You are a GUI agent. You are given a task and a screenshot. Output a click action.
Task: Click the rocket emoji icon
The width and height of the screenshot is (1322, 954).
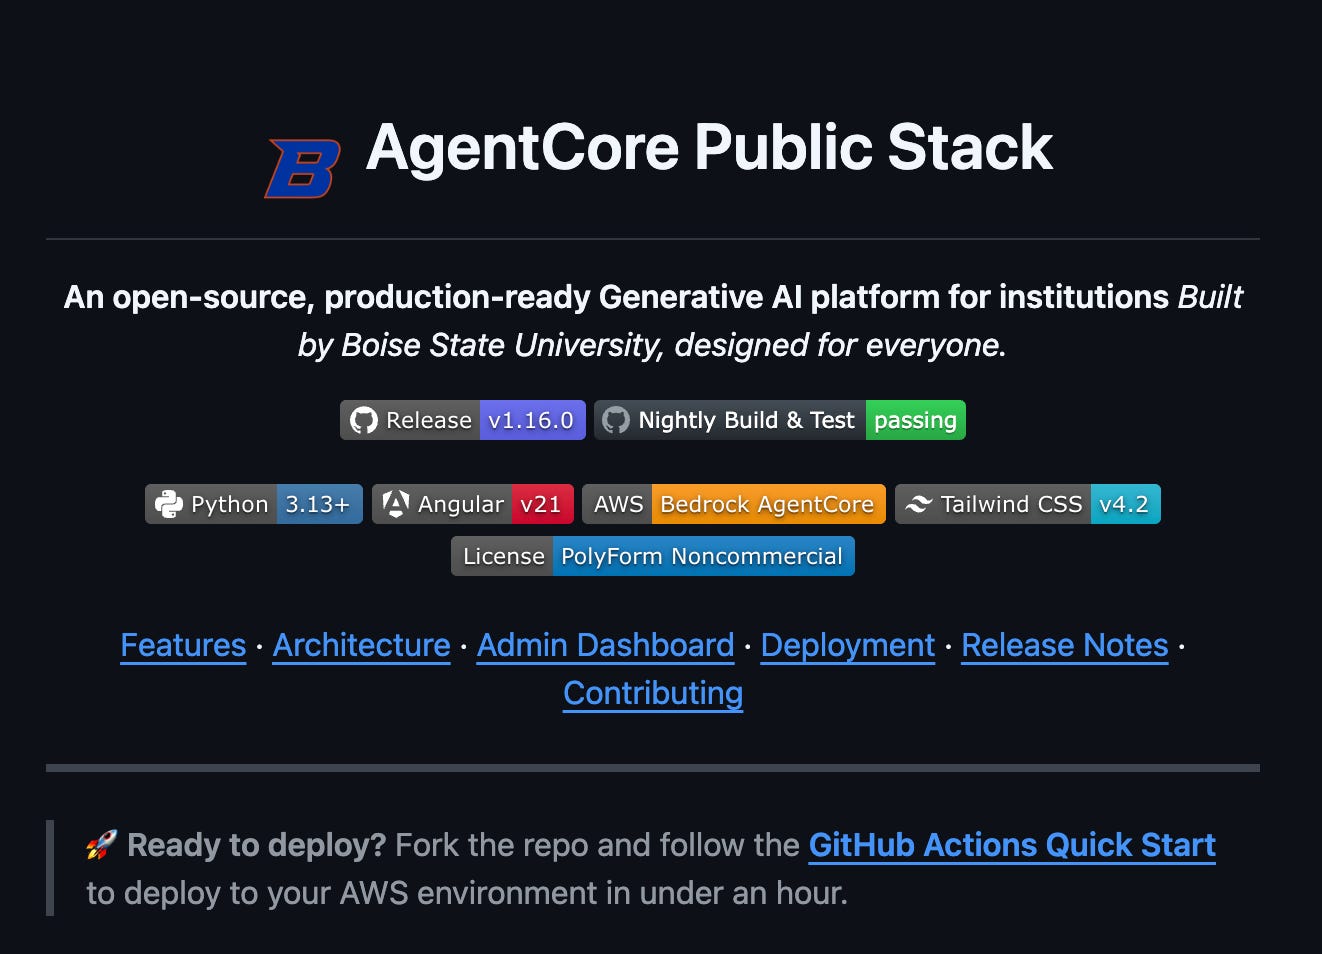[x=101, y=845]
